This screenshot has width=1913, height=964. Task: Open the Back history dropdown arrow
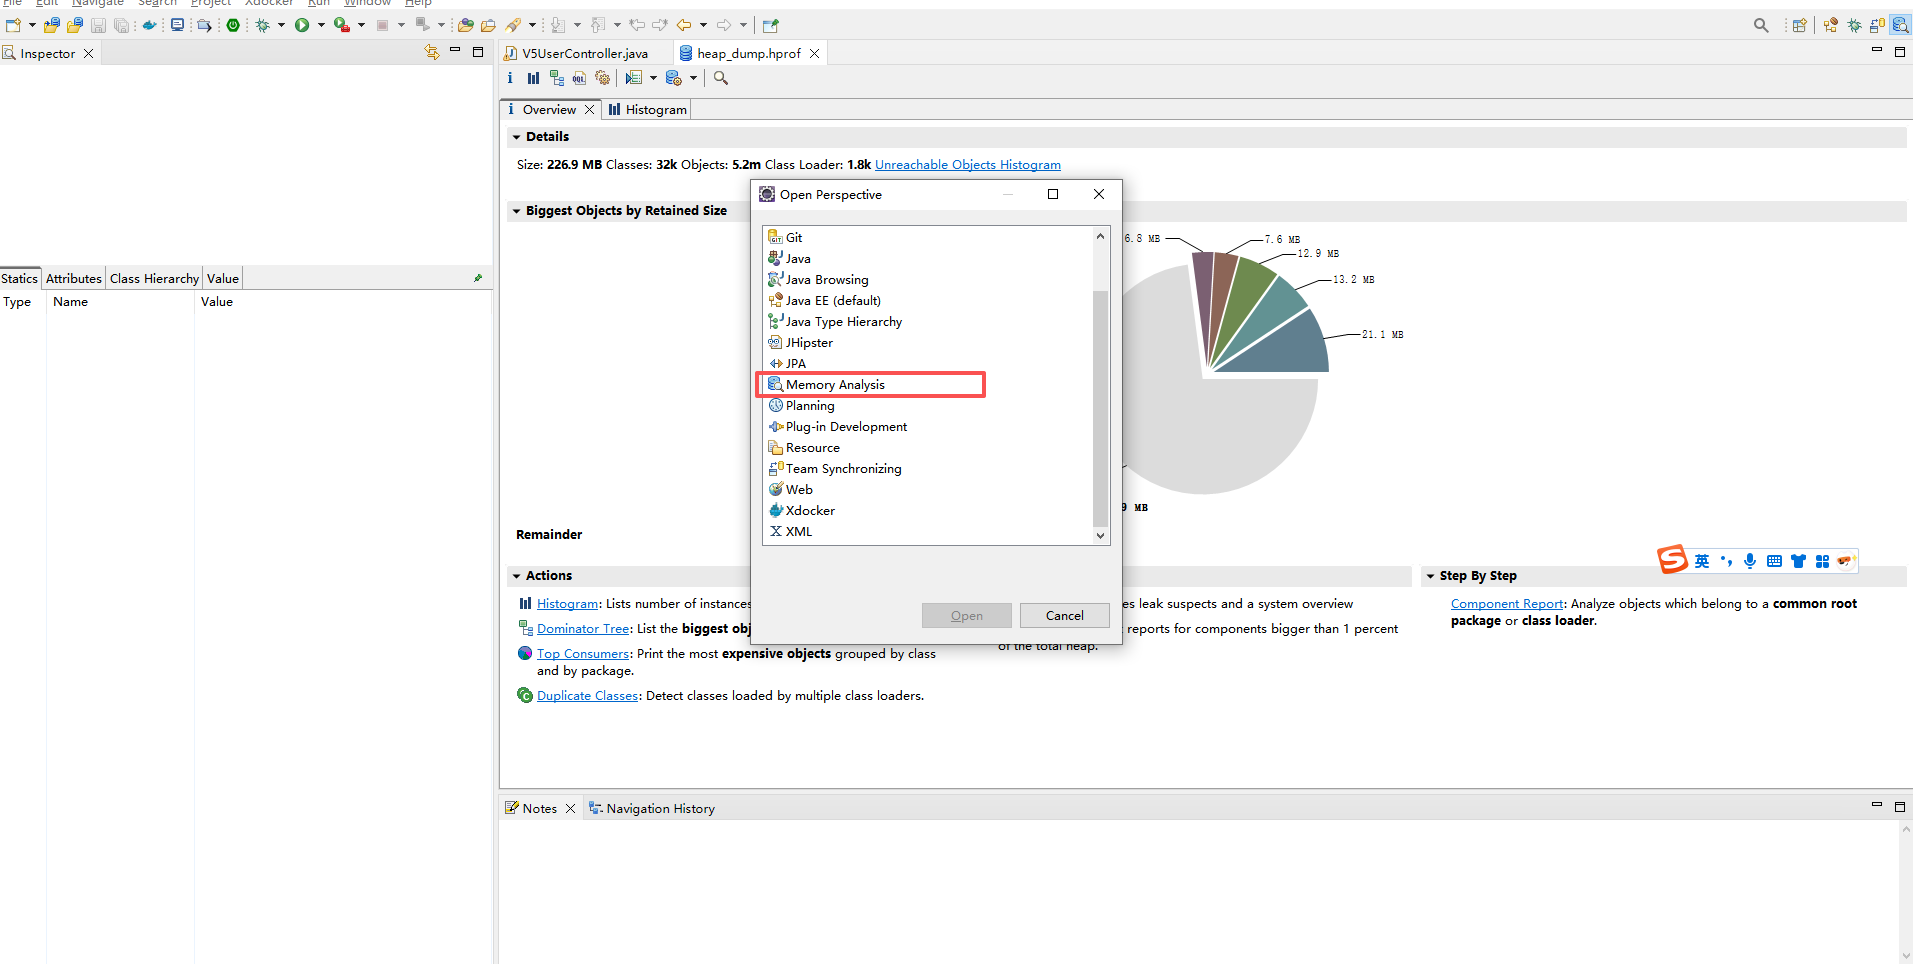pos(703,25)
